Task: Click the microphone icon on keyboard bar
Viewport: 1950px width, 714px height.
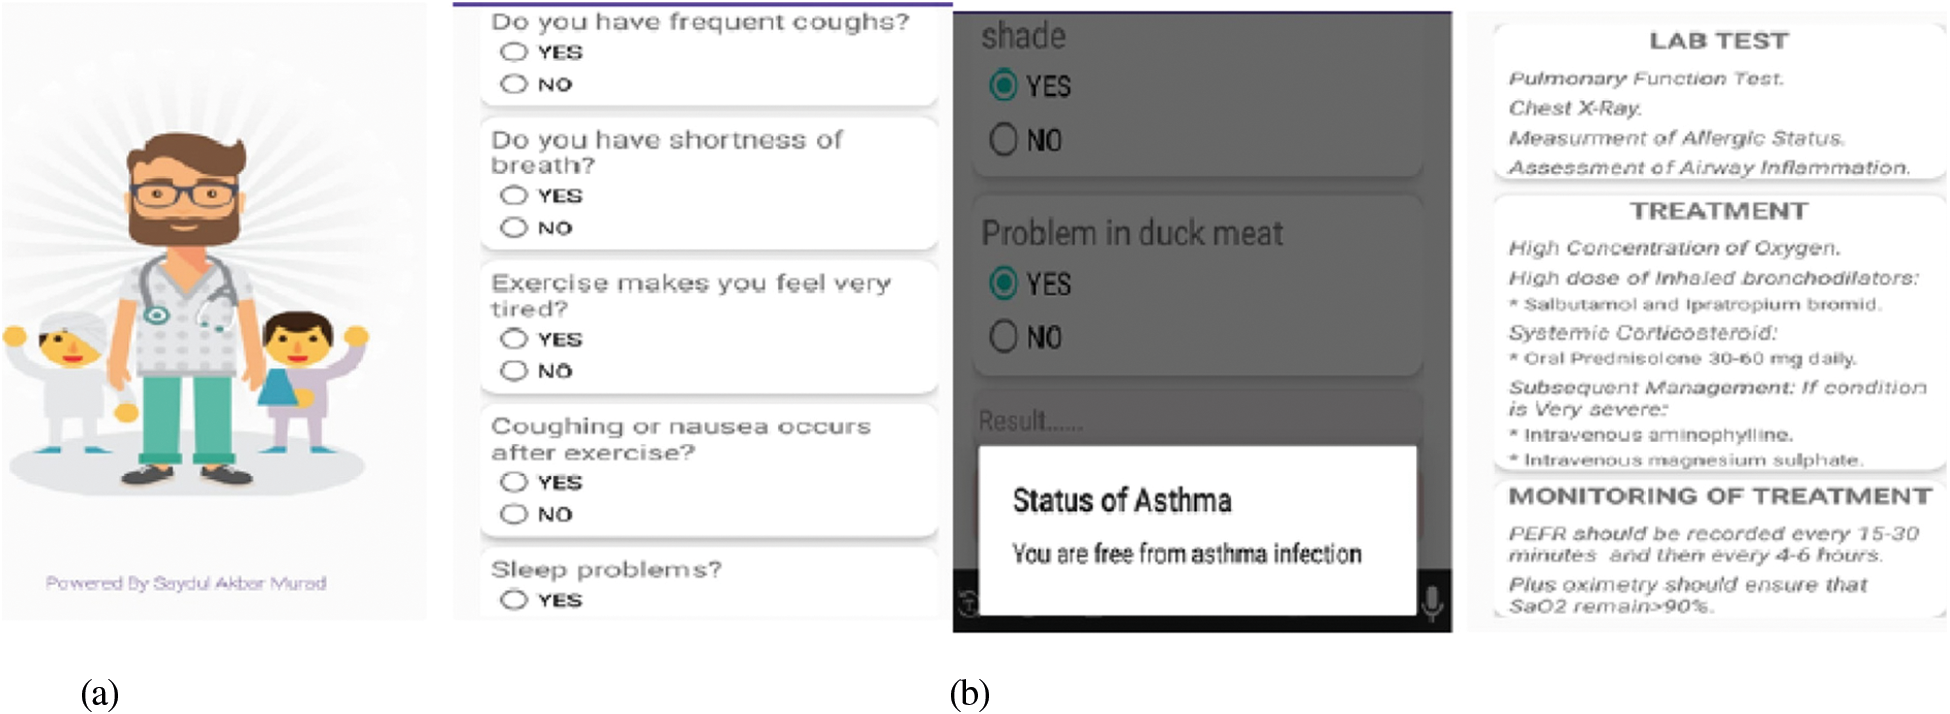Action: [1432, 602]
